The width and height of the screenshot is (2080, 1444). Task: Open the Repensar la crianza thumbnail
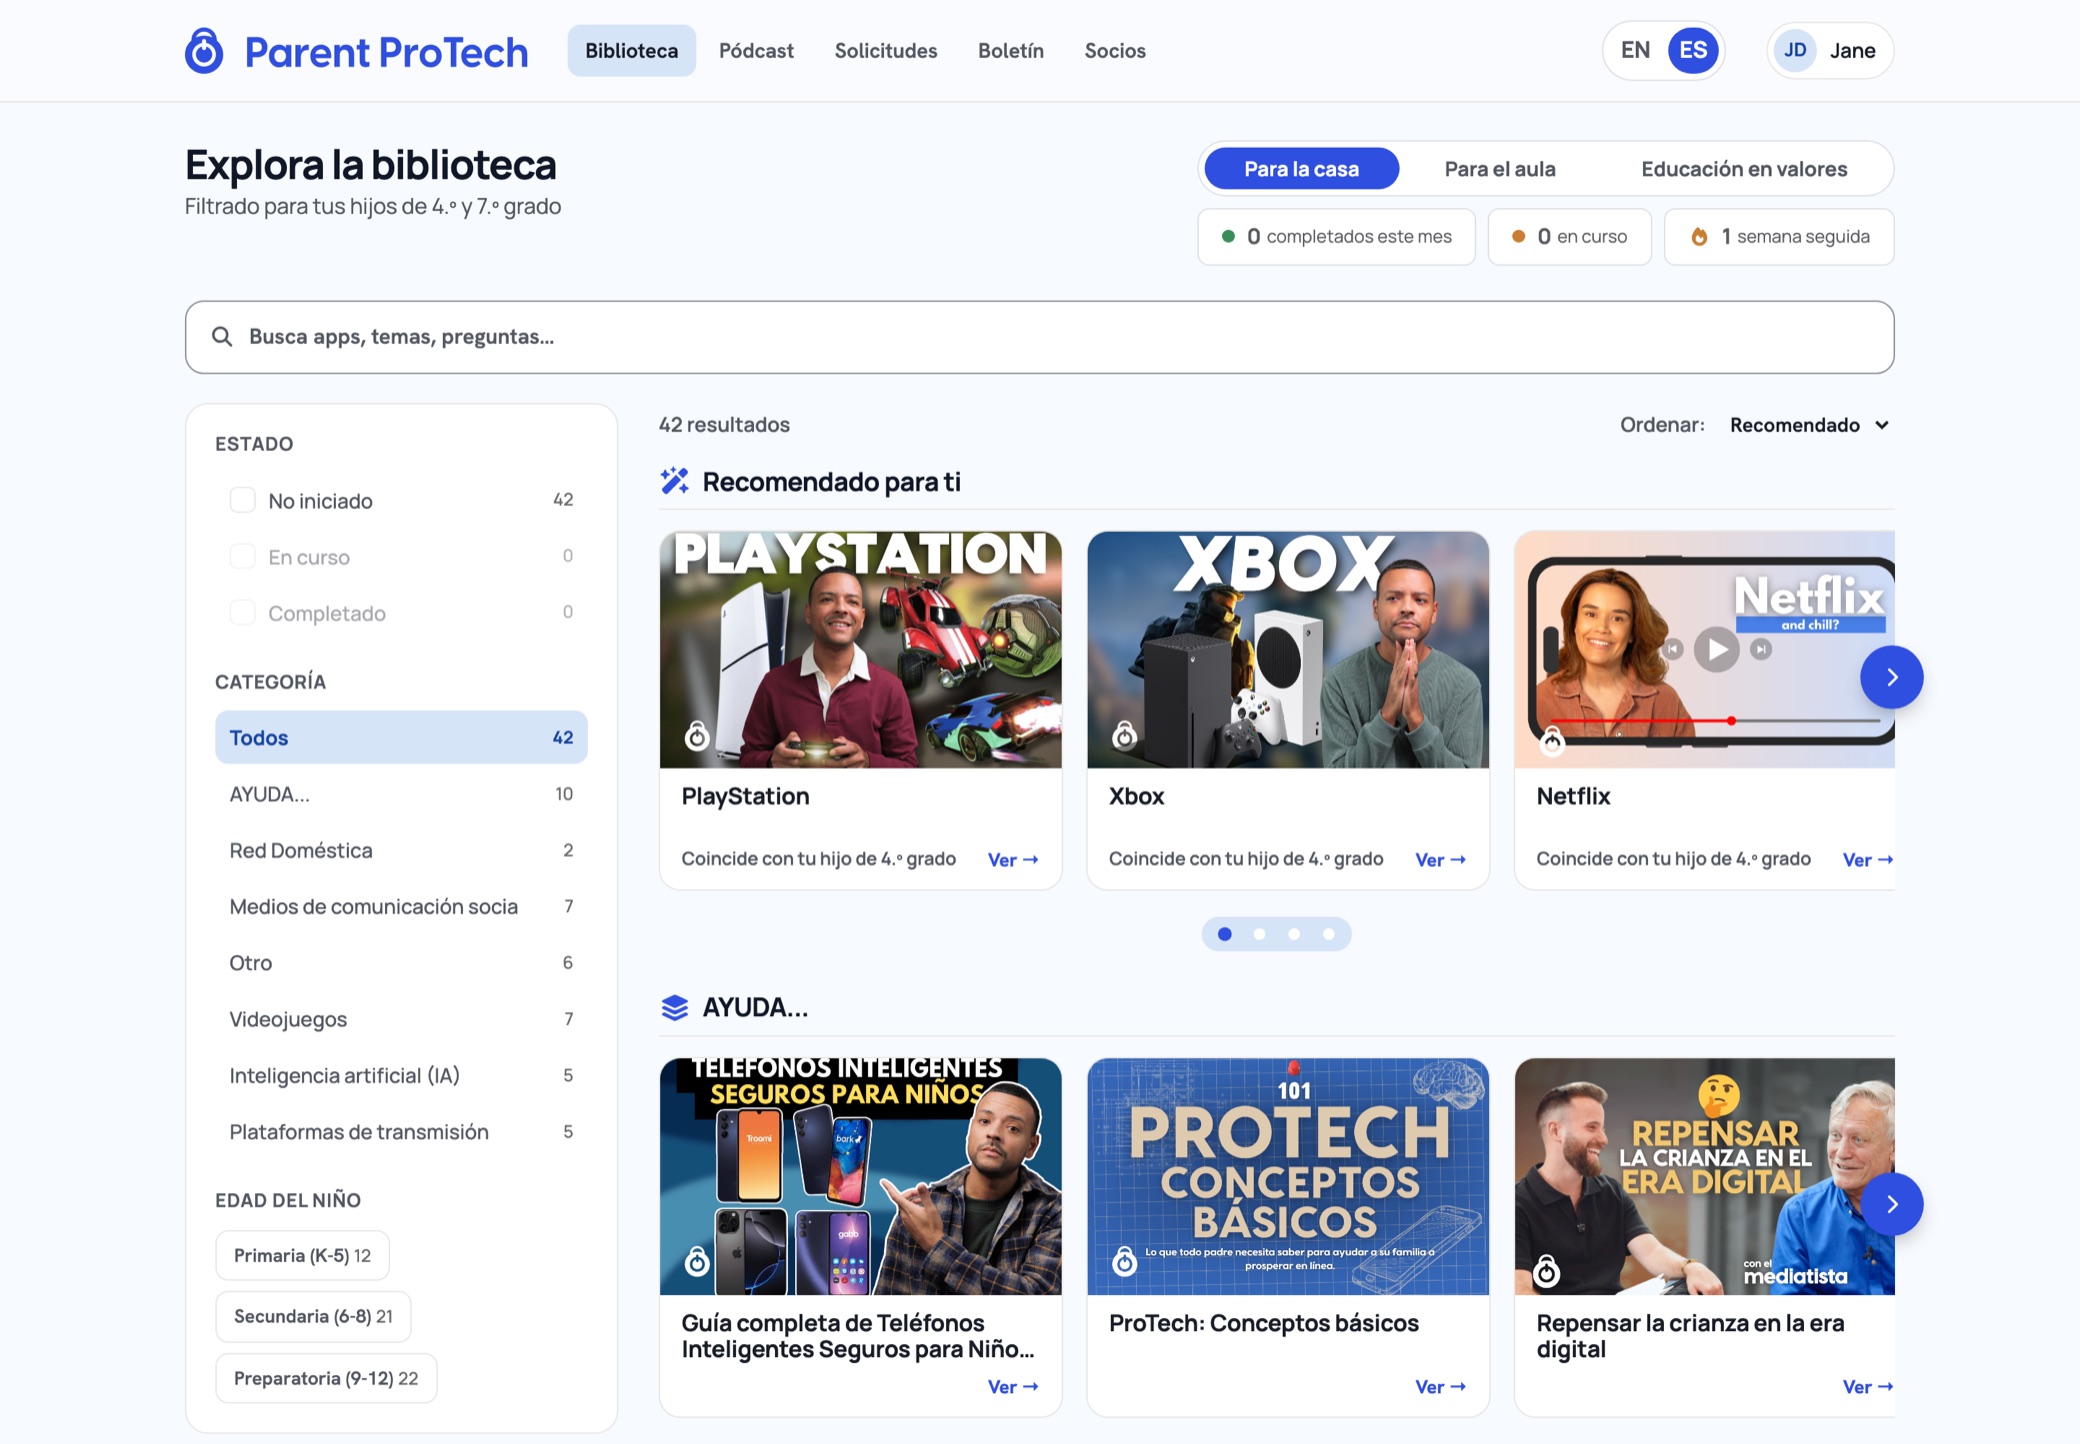tap(1704, 1176)
